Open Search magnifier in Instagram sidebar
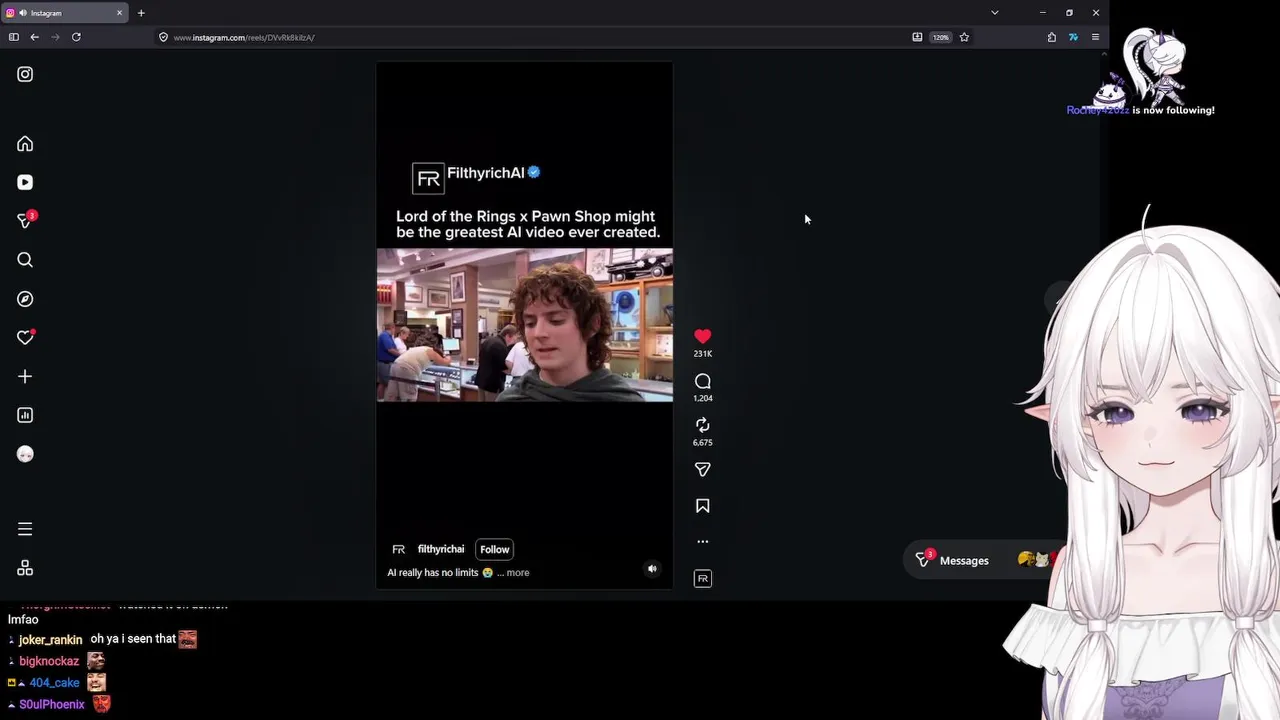The height and width of the screenshot is (720, 1280). click(x=25, y=260)
